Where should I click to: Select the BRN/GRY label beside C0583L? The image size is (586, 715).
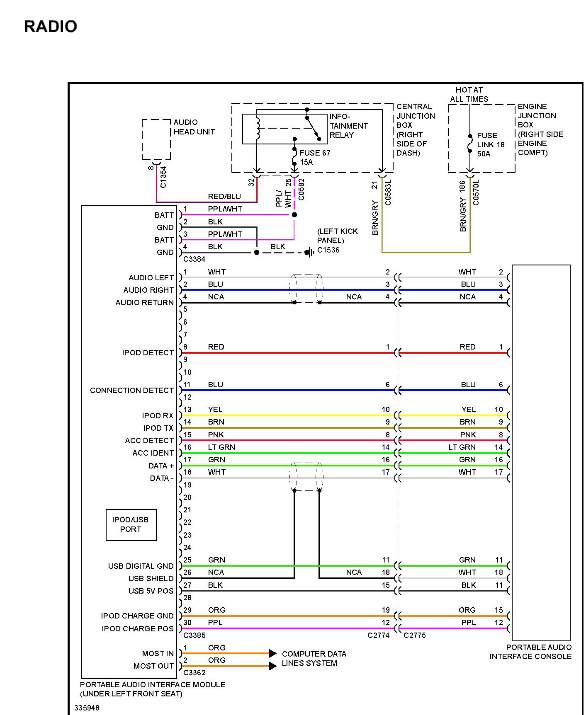pyautogui.click(x=375, y=218)
